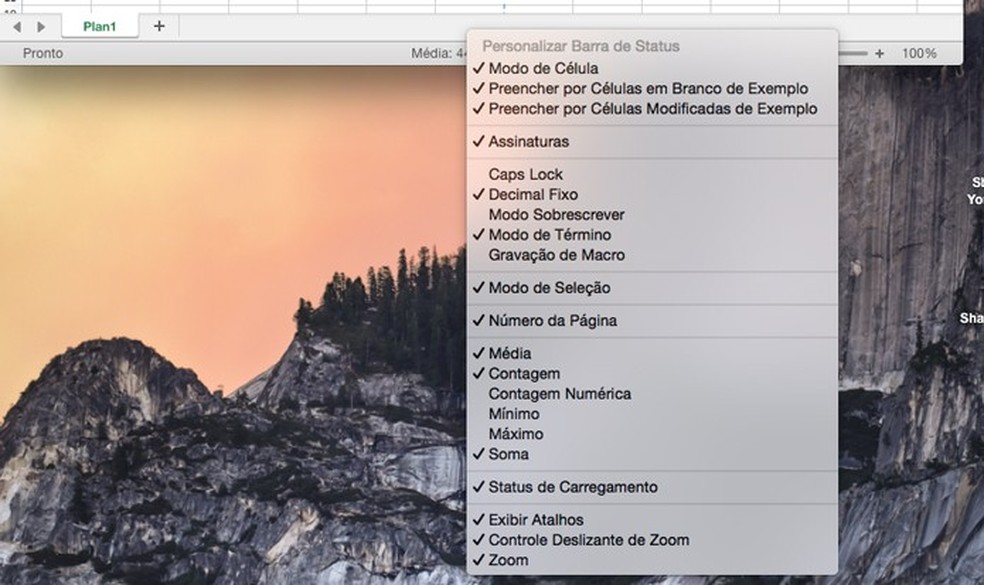Screen dimensions: 984x585
Task: Click the Média value in status bar
Action: tap(439, 53)
